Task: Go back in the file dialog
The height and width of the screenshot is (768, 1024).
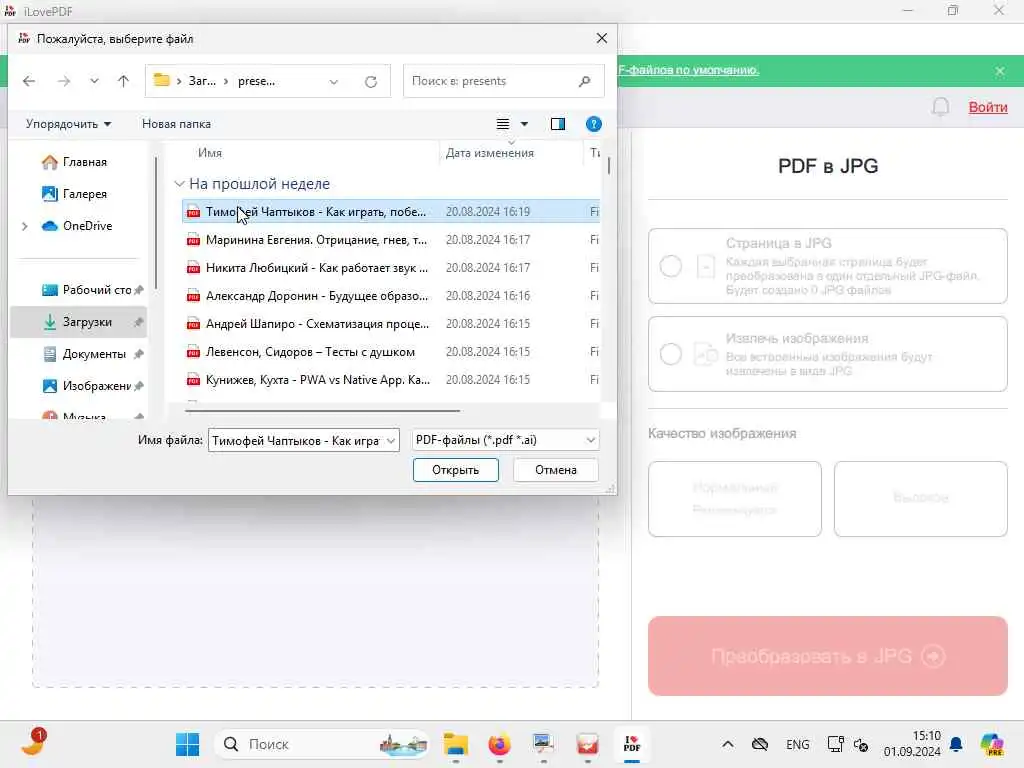Action: pyautogui.click(x=29, y=81)
